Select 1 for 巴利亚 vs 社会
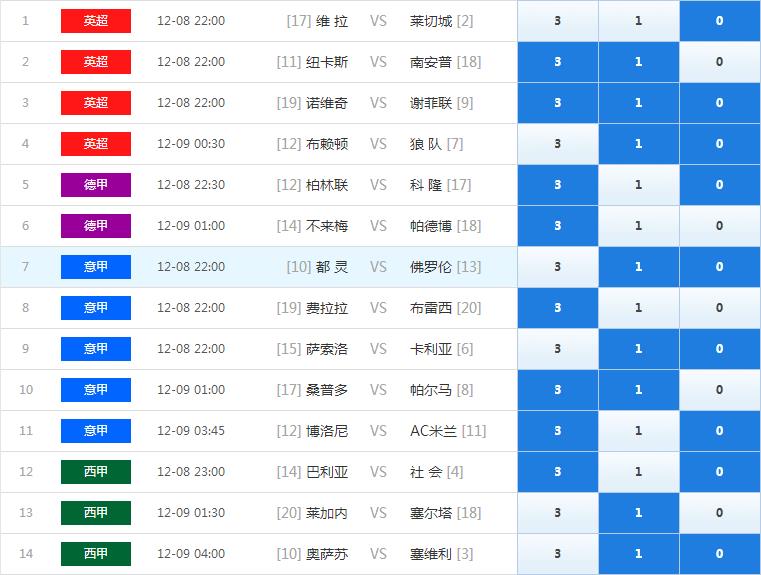The width and height of the screenshot is (761, 575). point(639,472)
